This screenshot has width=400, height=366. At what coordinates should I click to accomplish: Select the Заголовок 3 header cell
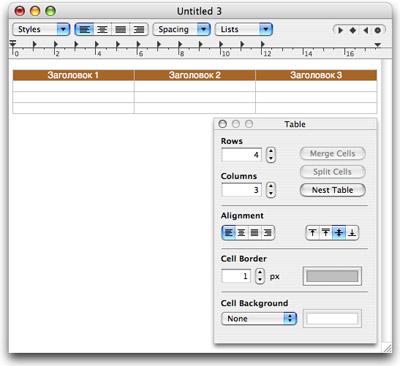click(x=316, y=75)
